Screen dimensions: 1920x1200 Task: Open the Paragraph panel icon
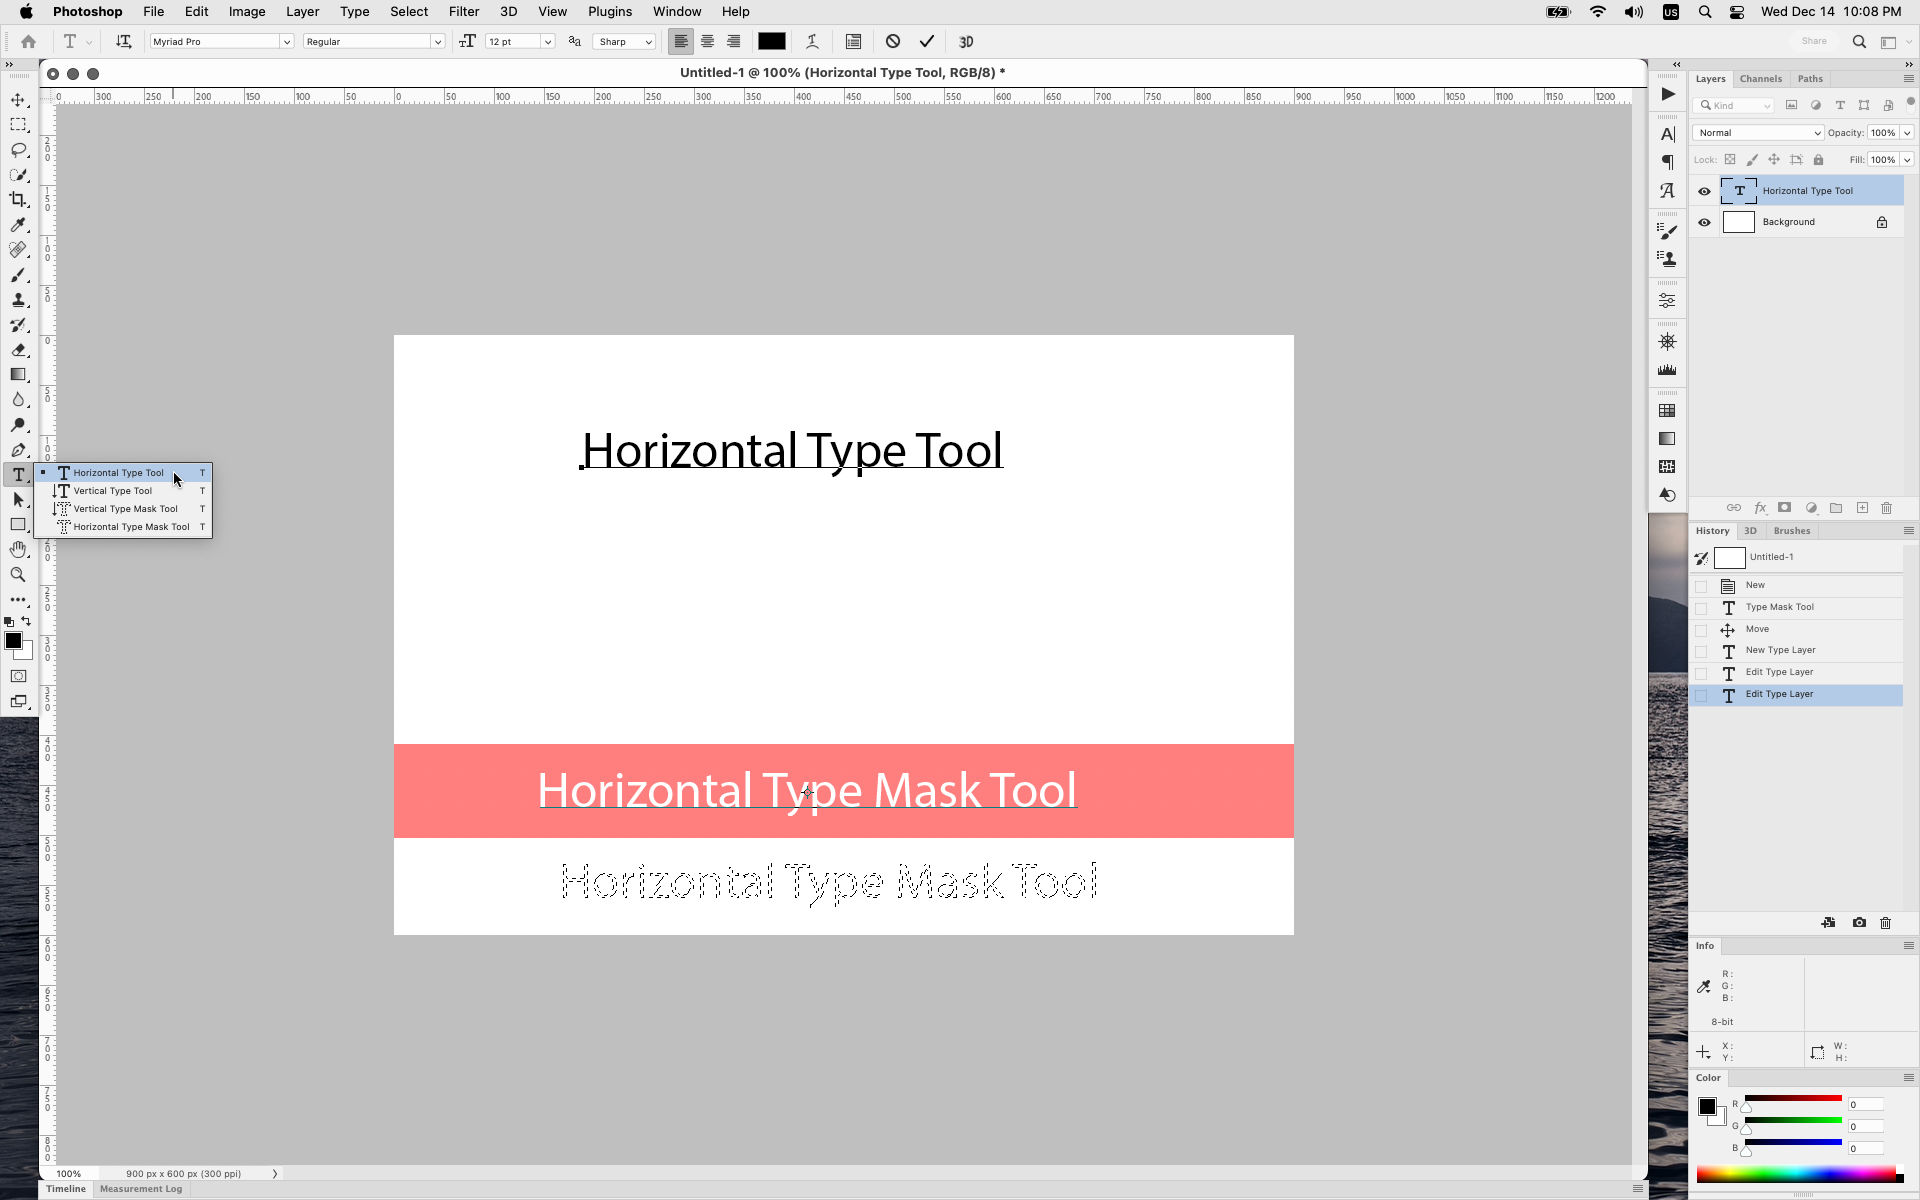[x=1667, y=162]
